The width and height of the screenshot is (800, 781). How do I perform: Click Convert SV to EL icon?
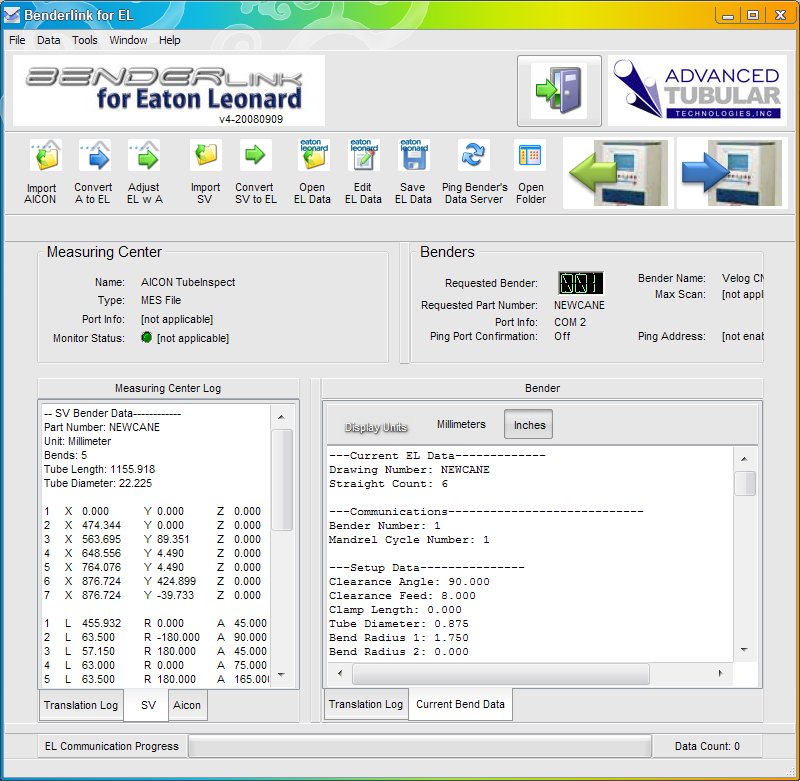[x=255, y=156]
